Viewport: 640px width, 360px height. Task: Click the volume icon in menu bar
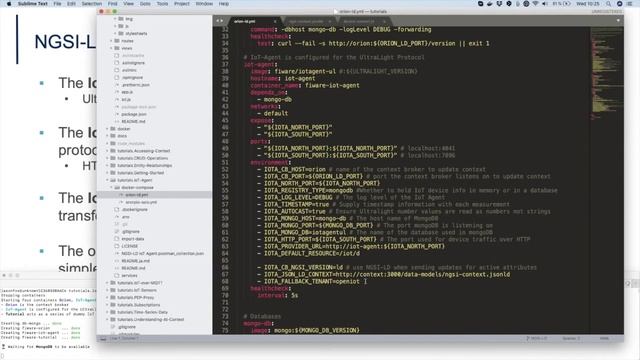545,4
